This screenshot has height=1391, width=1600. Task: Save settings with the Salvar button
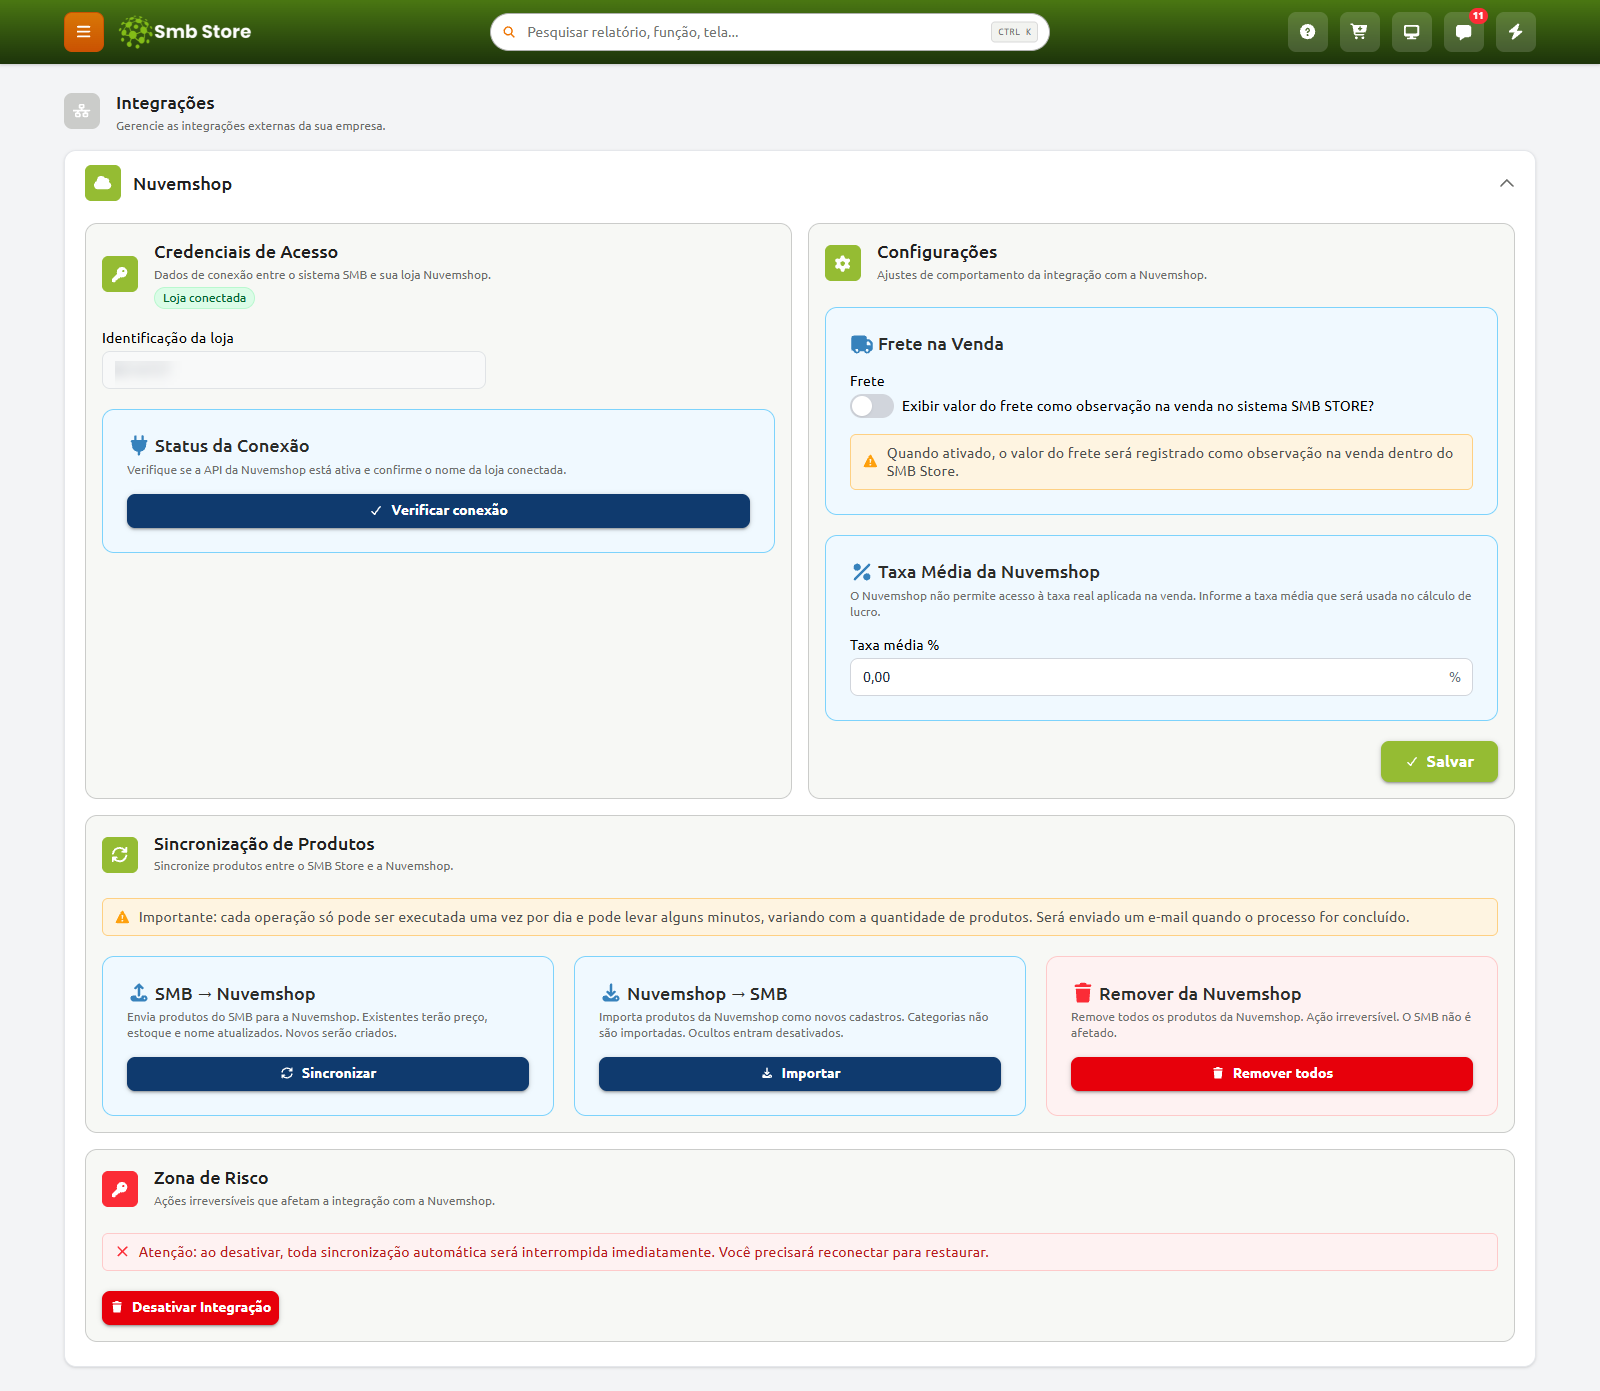point(1439,762)
